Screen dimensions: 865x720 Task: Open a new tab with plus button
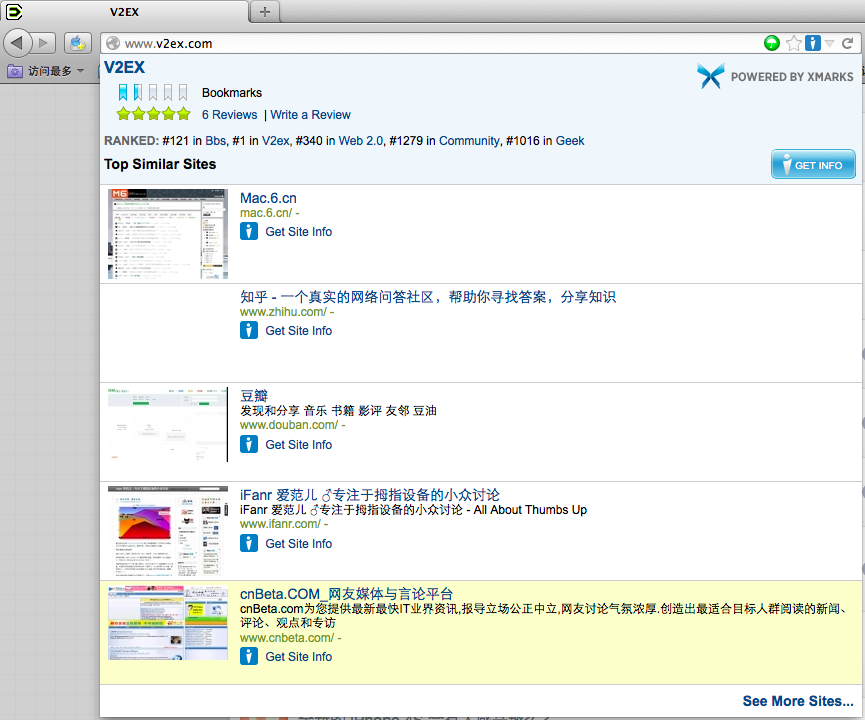[265, 12]
